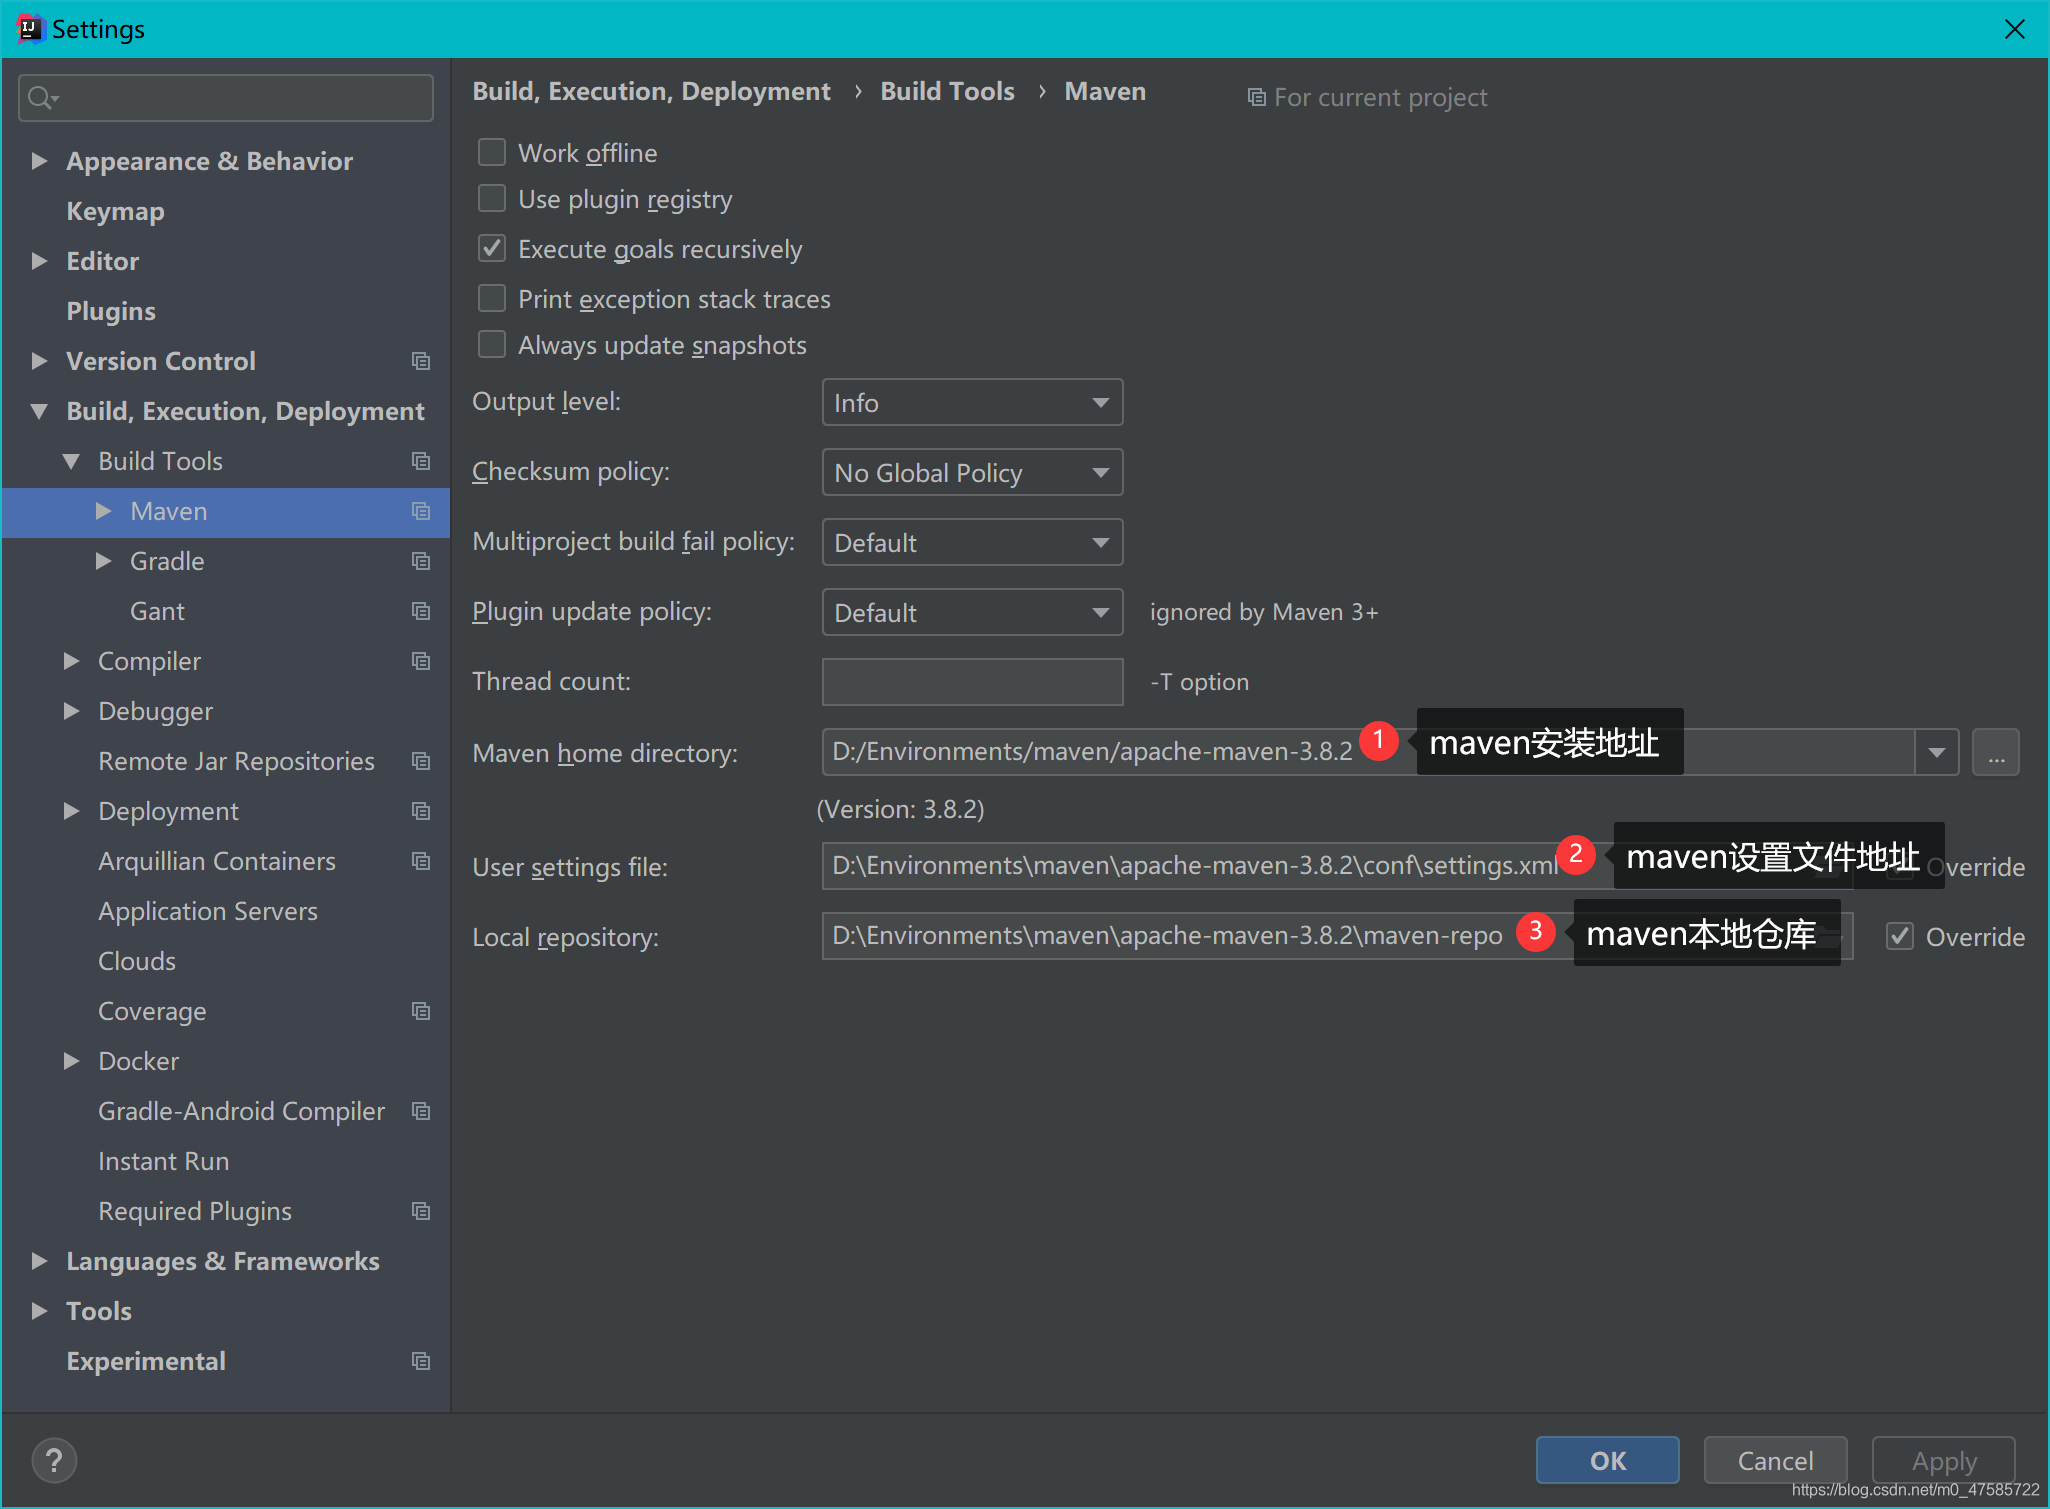Browse Maven home directory with ellipsis button
Screen dimensions: 2050x1509
coord(1996,752)
